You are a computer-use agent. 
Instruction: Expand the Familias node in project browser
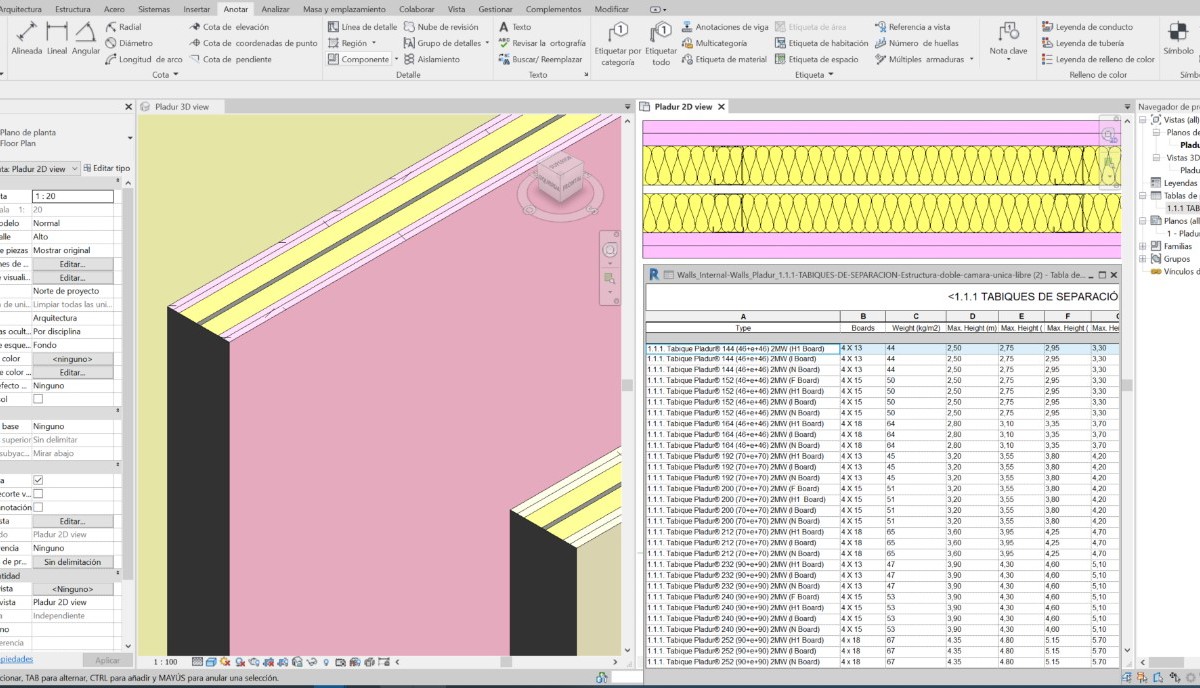1144,246
